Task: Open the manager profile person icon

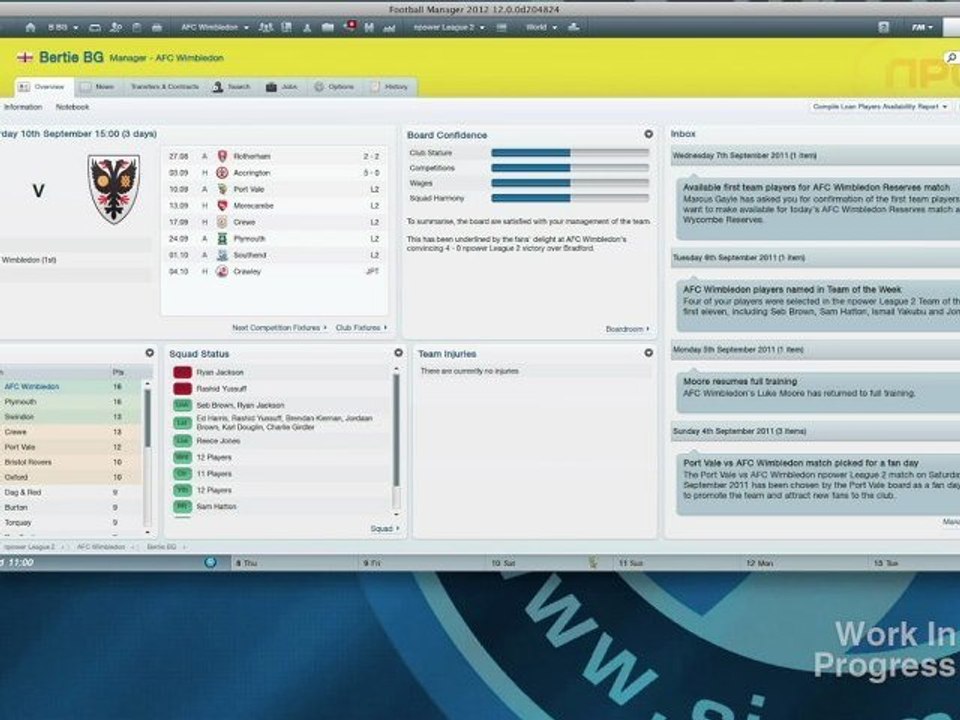Action: (116, 28)
